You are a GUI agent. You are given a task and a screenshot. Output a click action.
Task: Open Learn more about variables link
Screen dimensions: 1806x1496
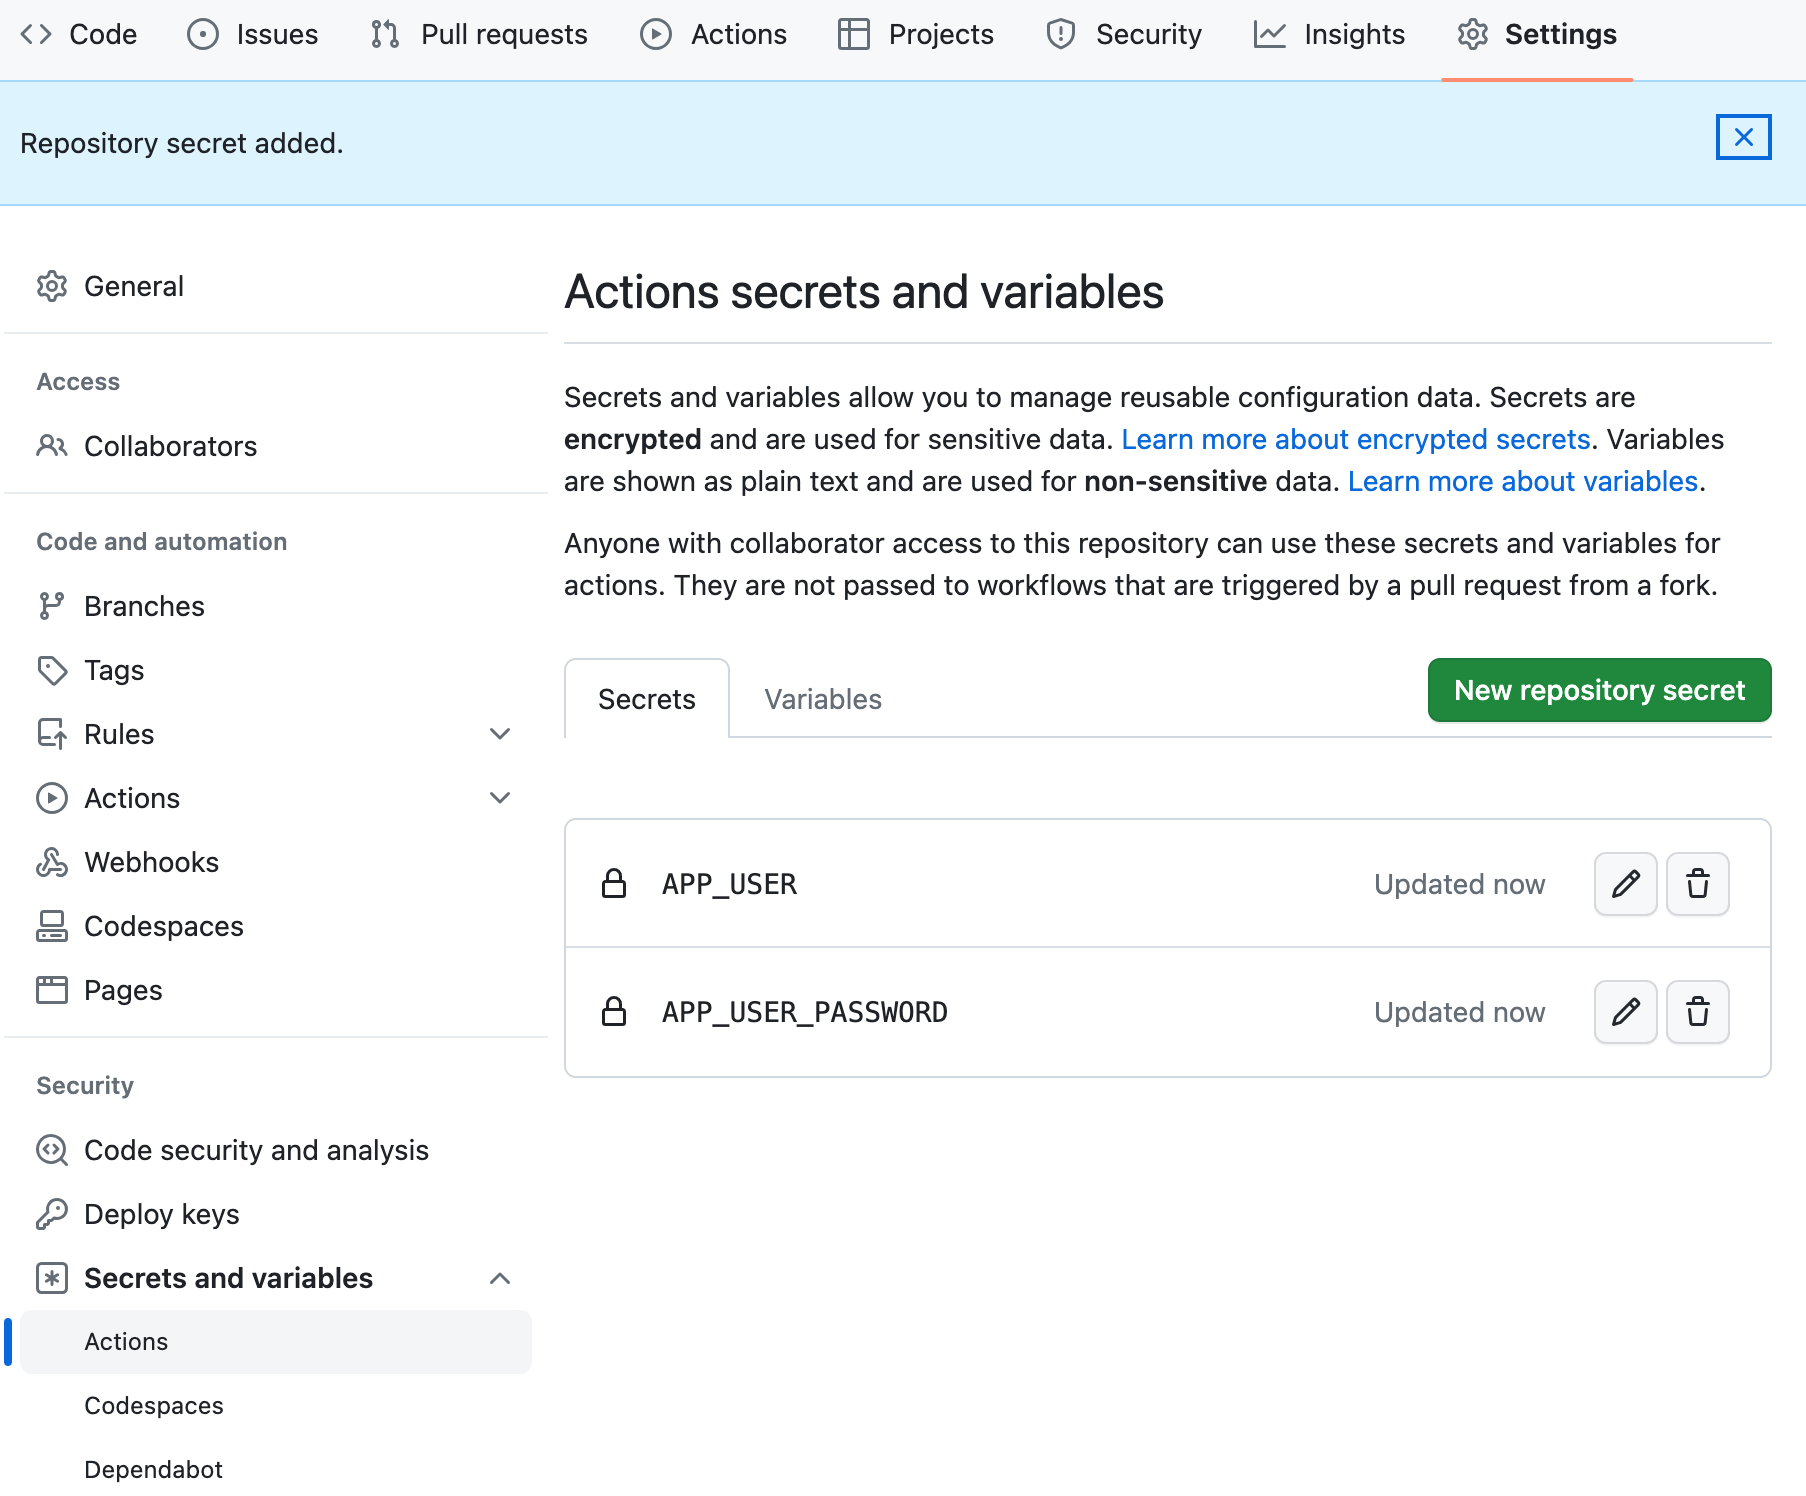[x=1522, y=481]
